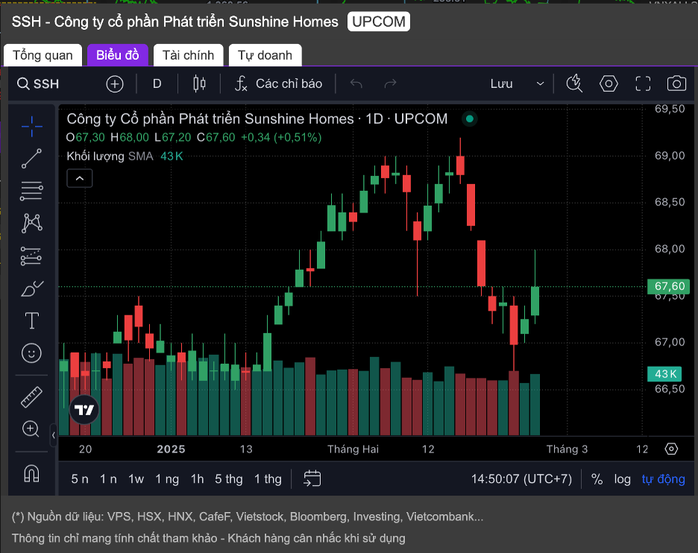This screenshot has width=698, height=553.
Task: Click the TradingView logo
Action: click(x=84, y=409)
